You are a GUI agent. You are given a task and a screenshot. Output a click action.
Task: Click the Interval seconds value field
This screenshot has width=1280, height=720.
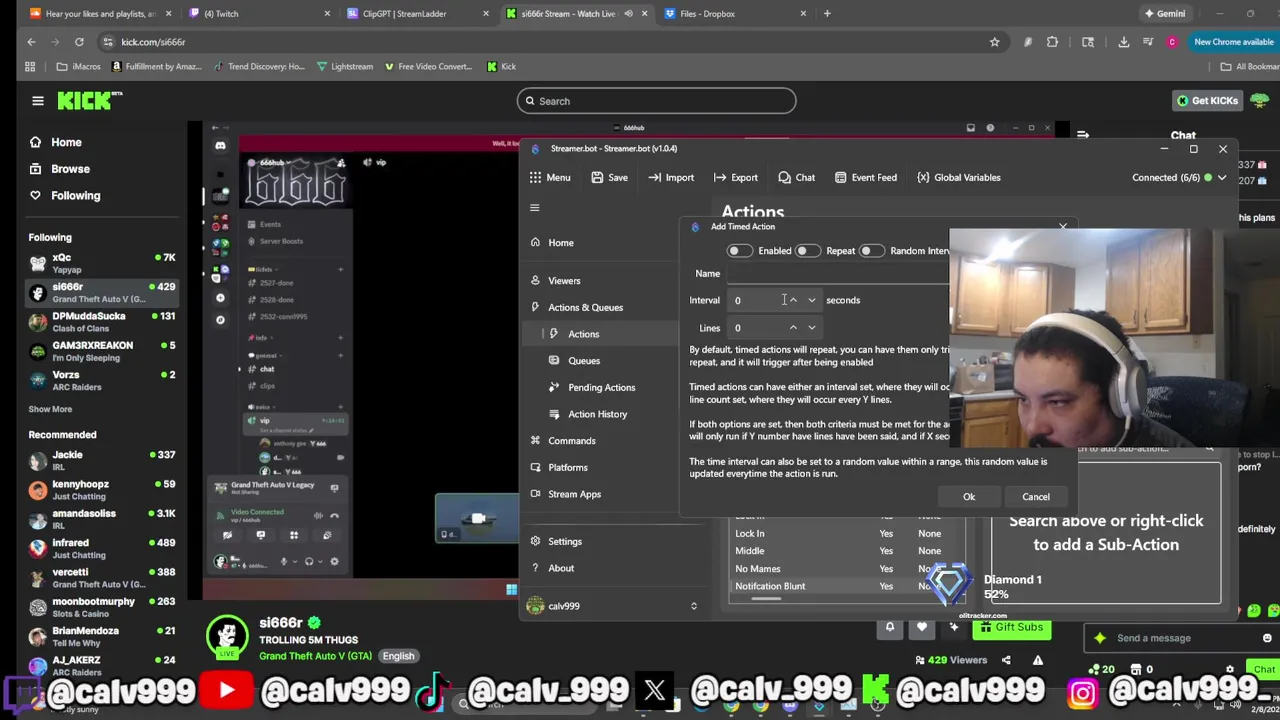point(758,300)
